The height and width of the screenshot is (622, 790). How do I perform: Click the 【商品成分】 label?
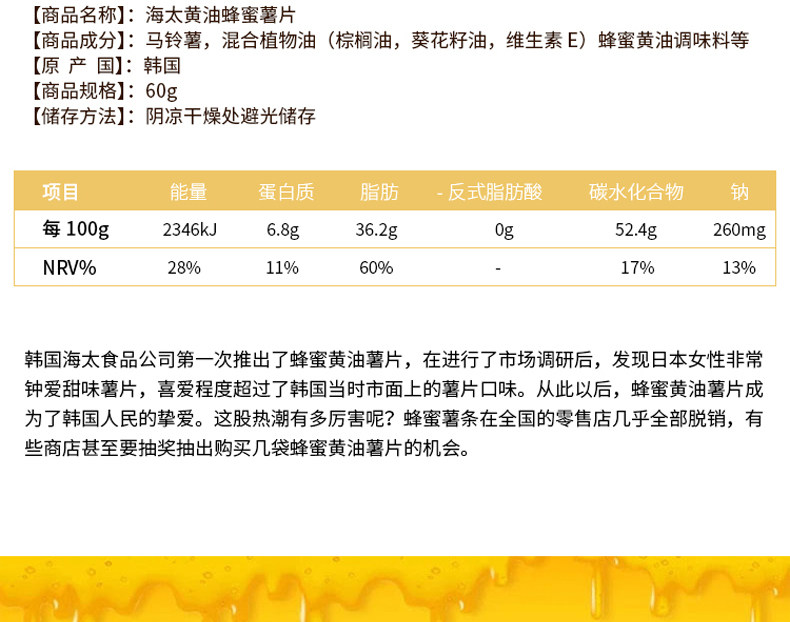(x=77, y=40)
